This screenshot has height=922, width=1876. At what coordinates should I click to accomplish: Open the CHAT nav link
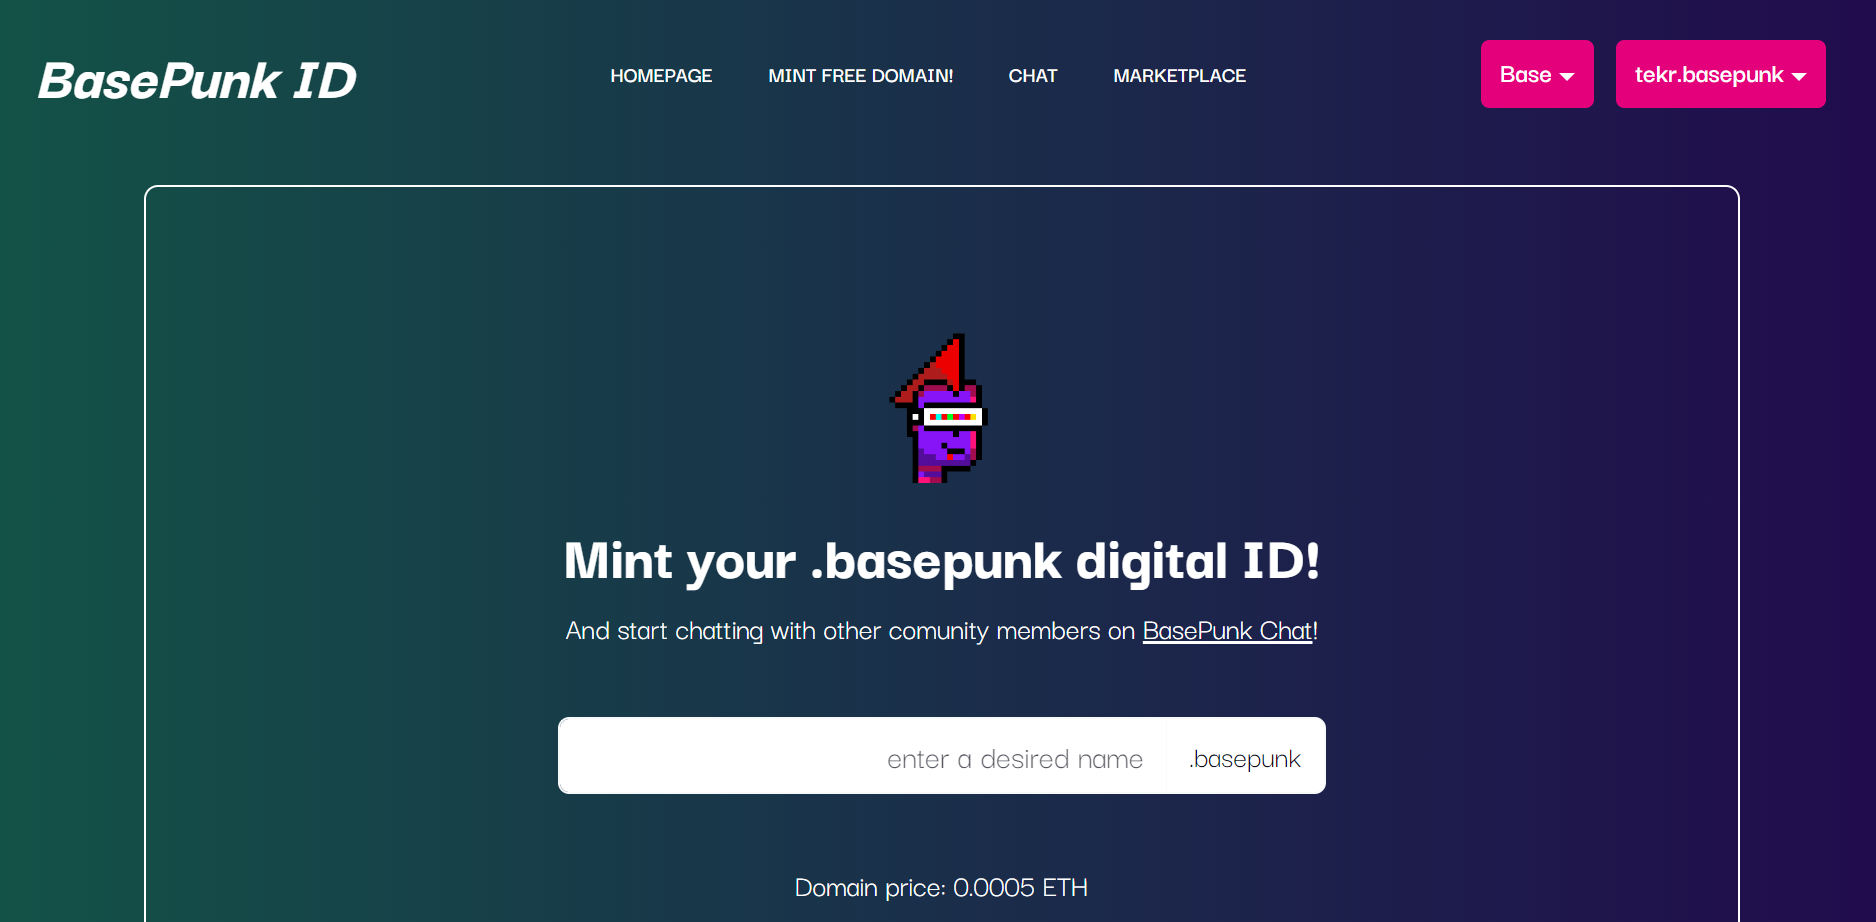[x=1033, y=76]
